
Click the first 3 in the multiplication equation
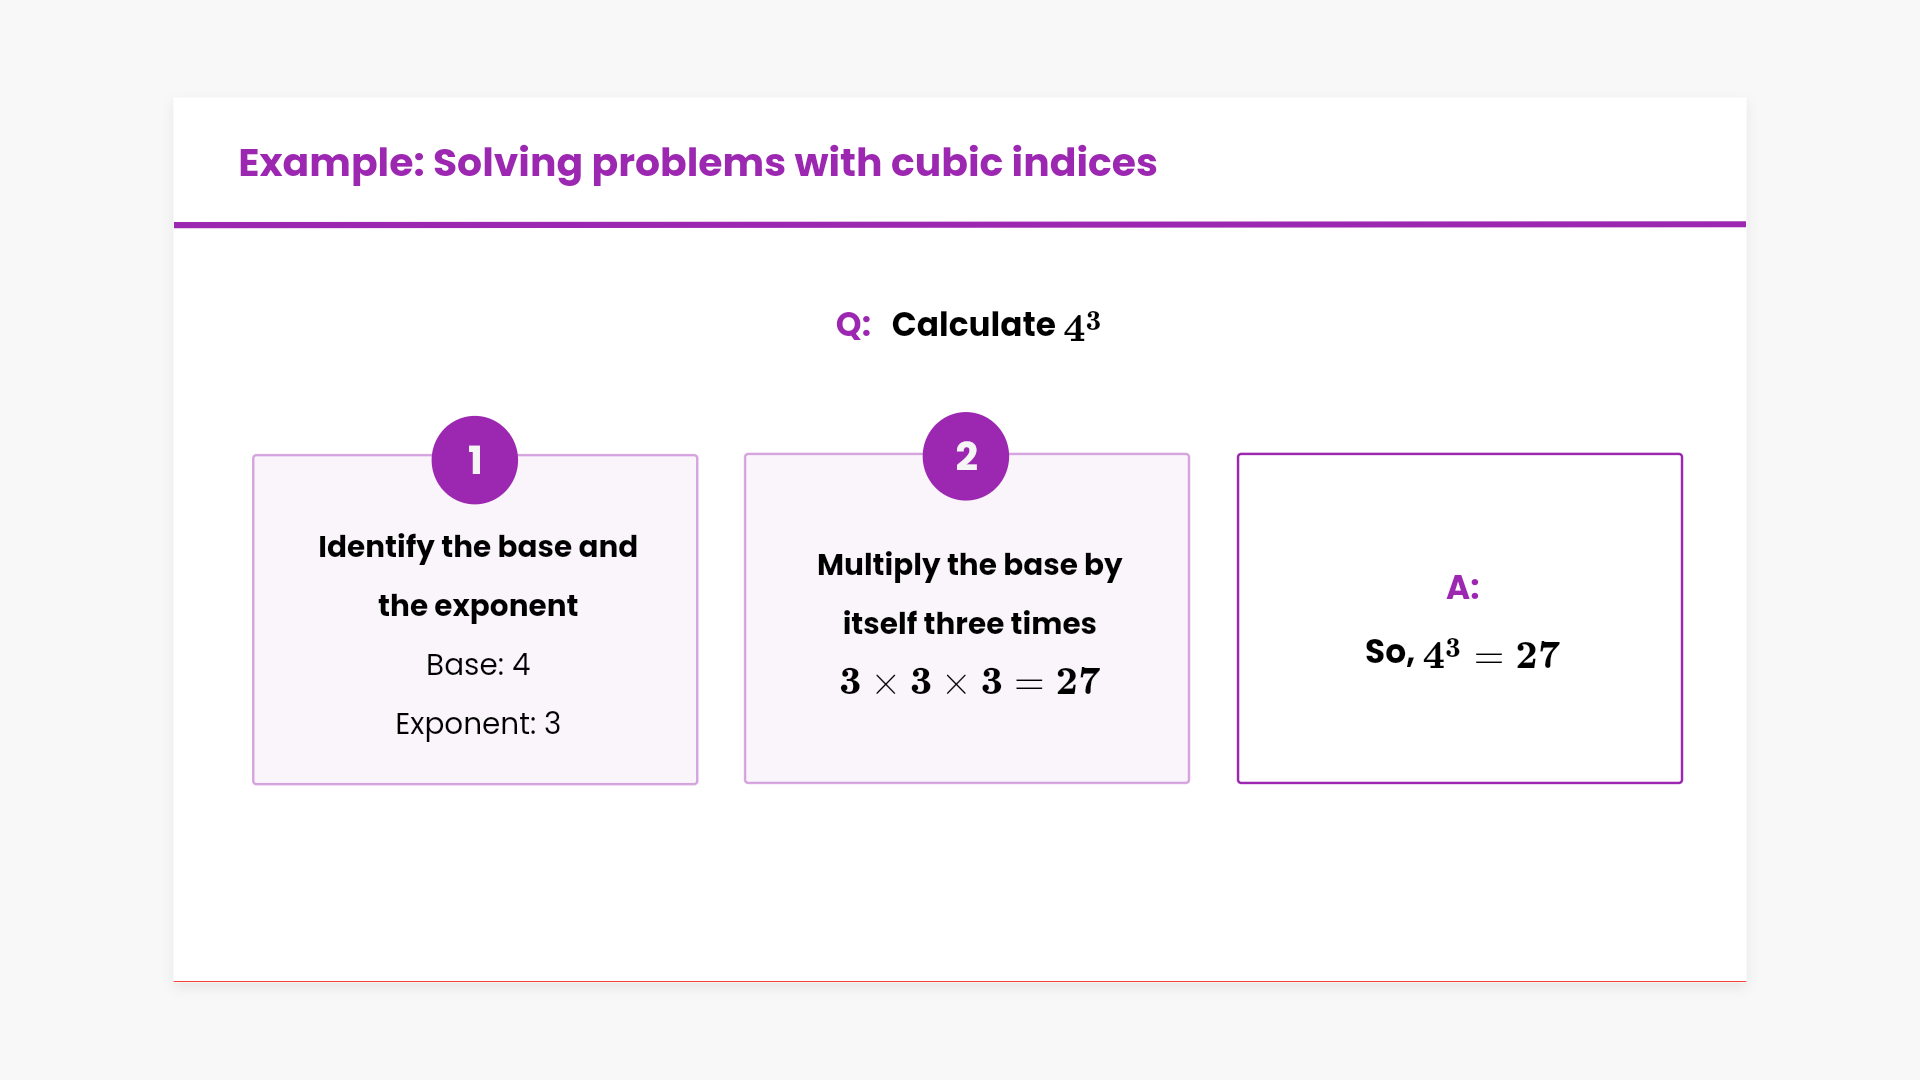(850, 682)
